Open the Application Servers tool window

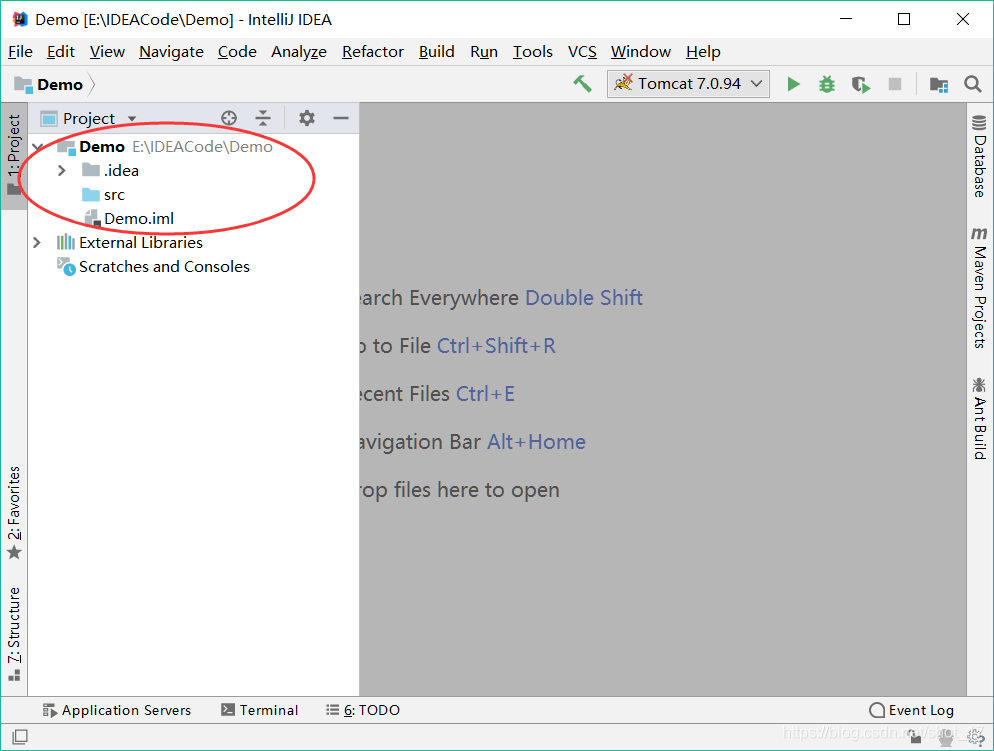click(x=117, y=710)
